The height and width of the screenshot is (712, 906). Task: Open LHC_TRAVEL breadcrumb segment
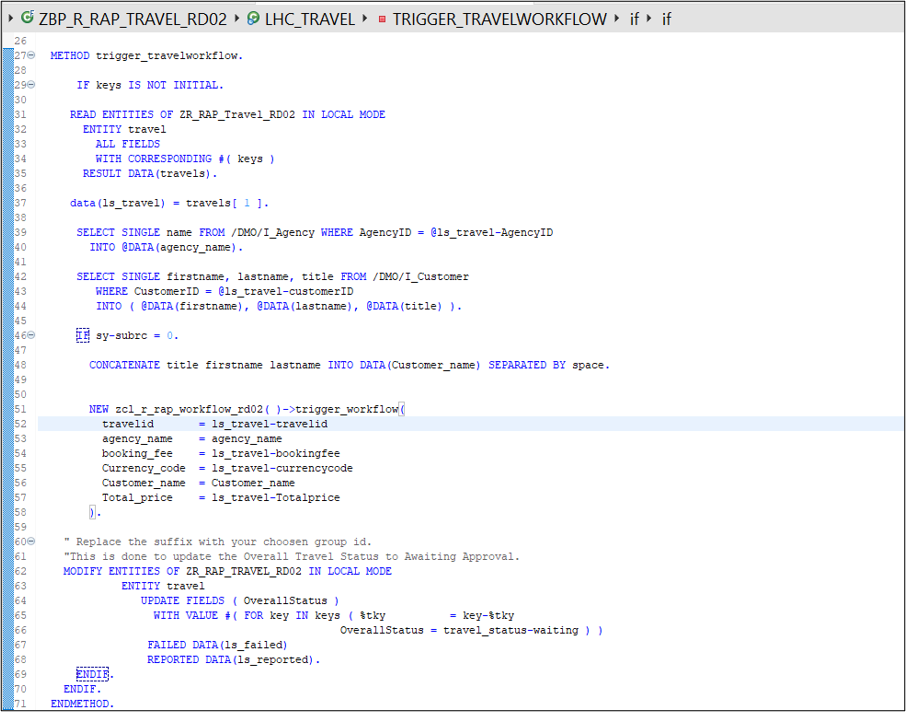click(310, 19)
